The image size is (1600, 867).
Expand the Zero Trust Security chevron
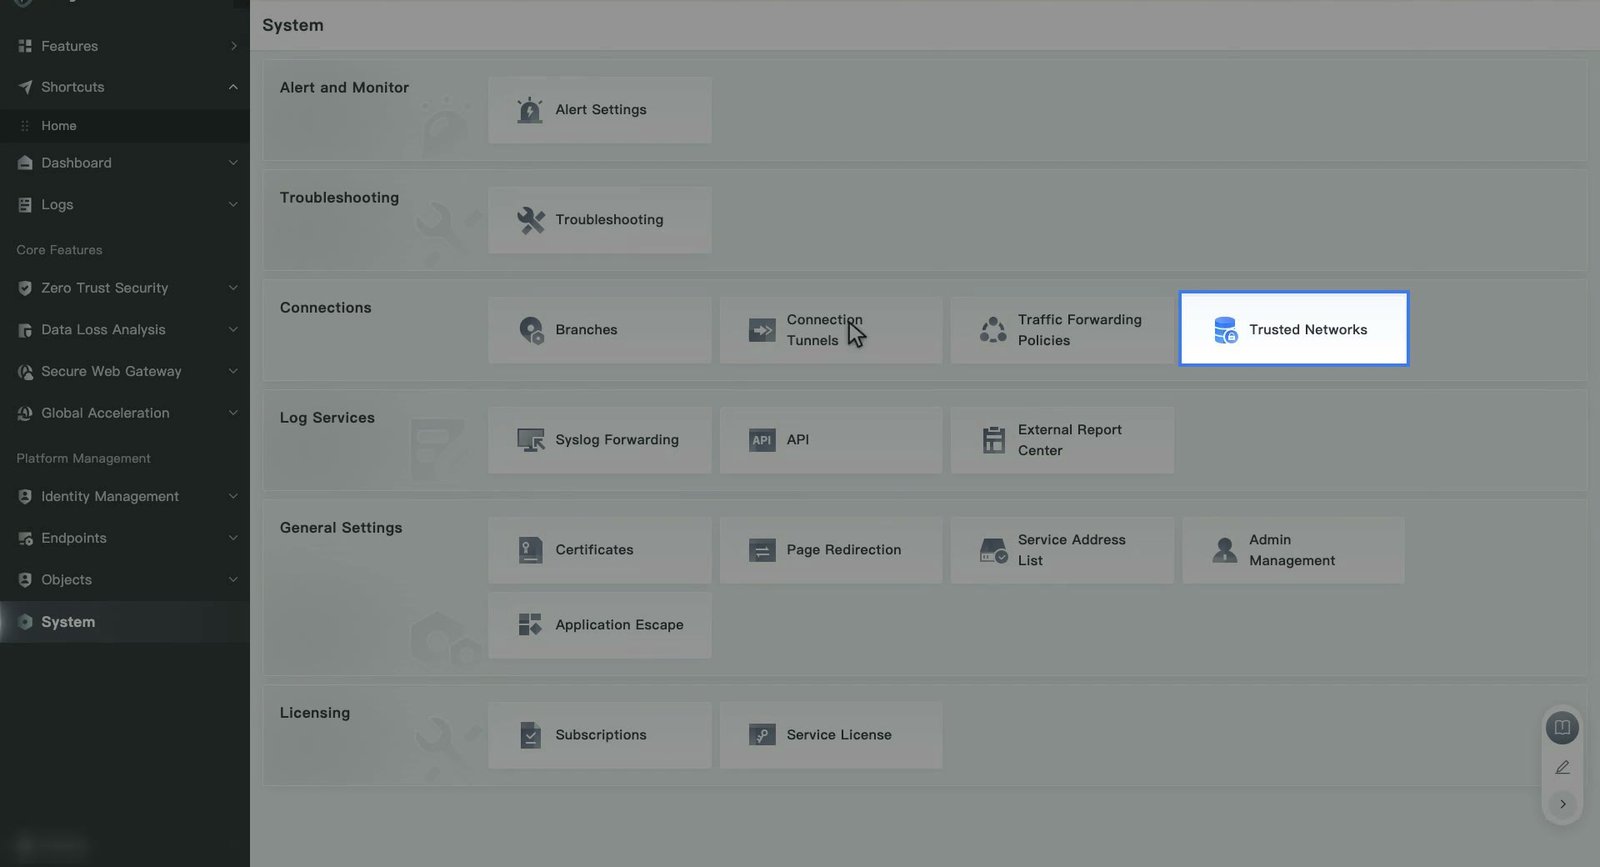(233, 288)
